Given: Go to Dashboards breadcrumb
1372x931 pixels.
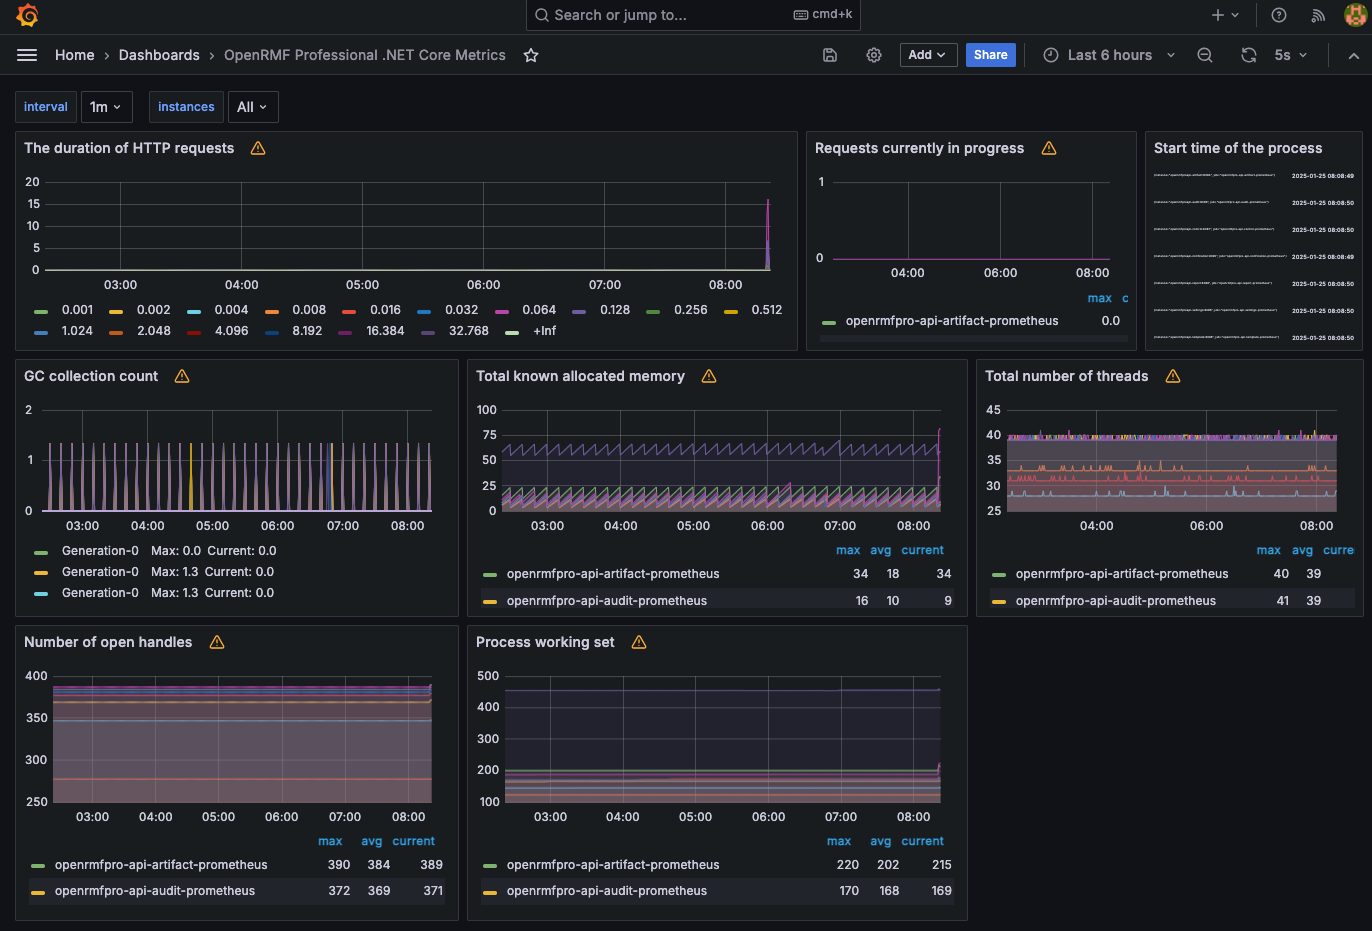Looking at the screenshot, I should 159,55.
